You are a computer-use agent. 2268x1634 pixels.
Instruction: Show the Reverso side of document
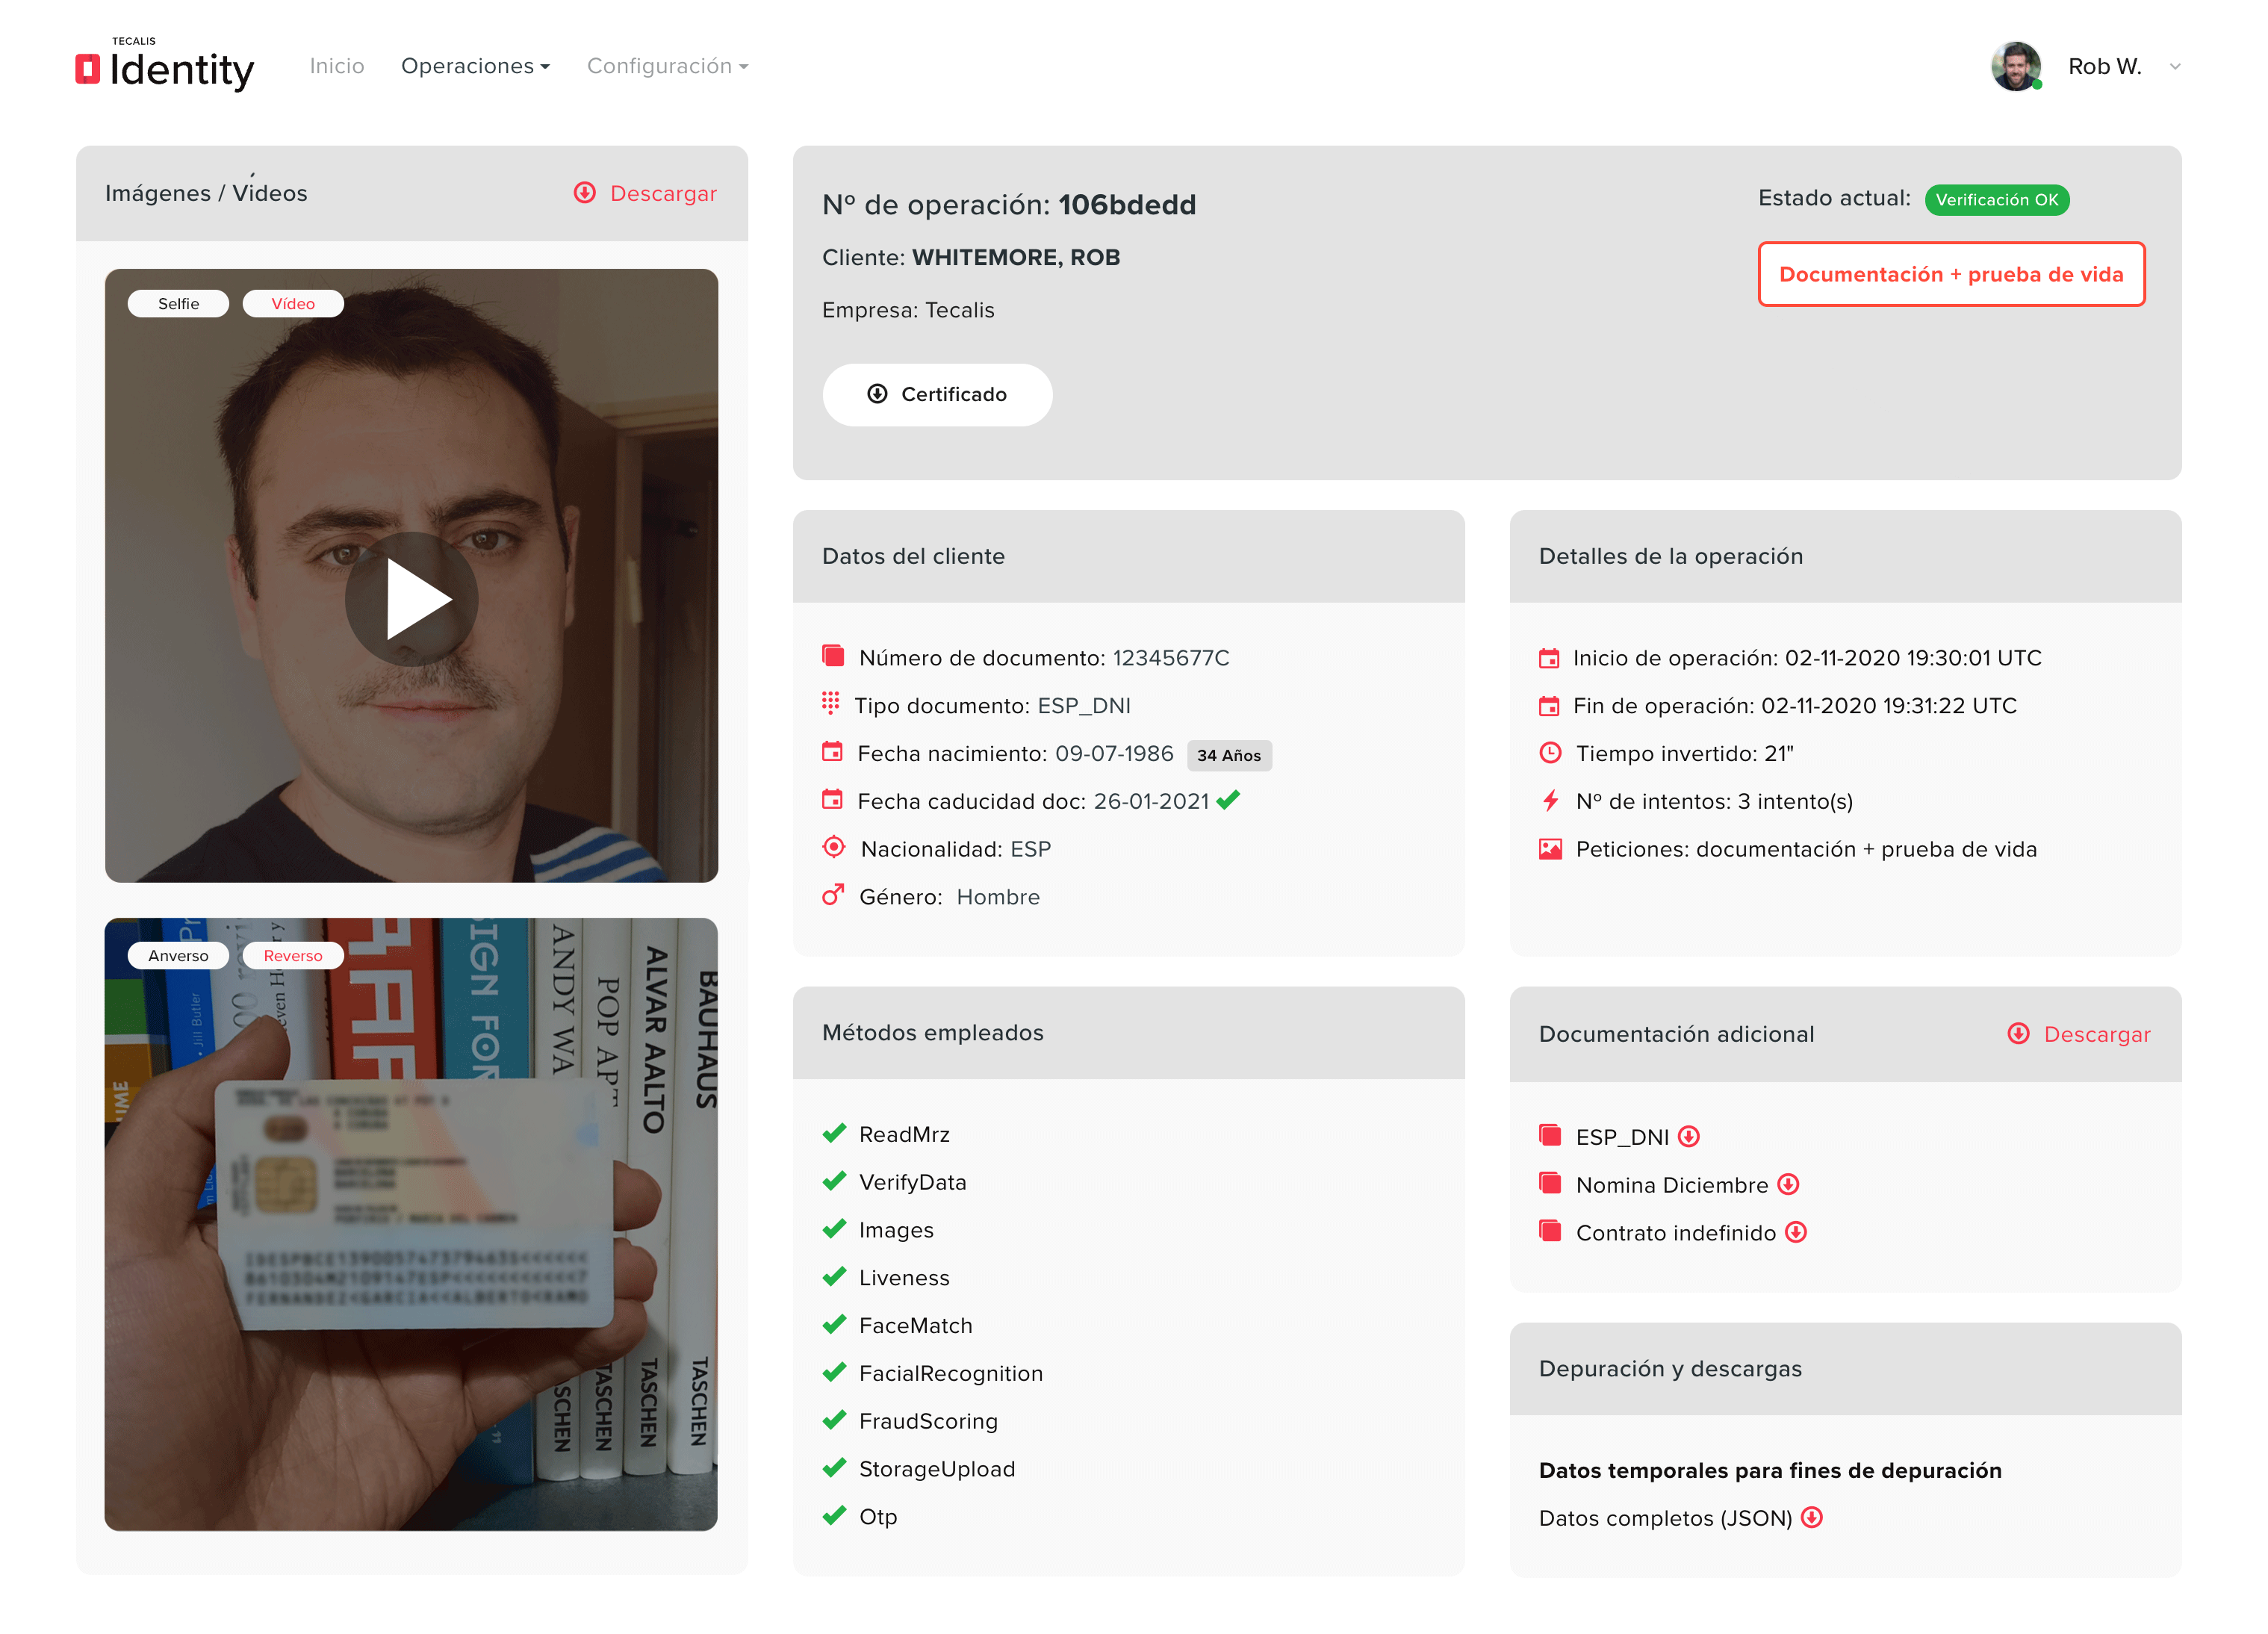(x=293, y=955)
